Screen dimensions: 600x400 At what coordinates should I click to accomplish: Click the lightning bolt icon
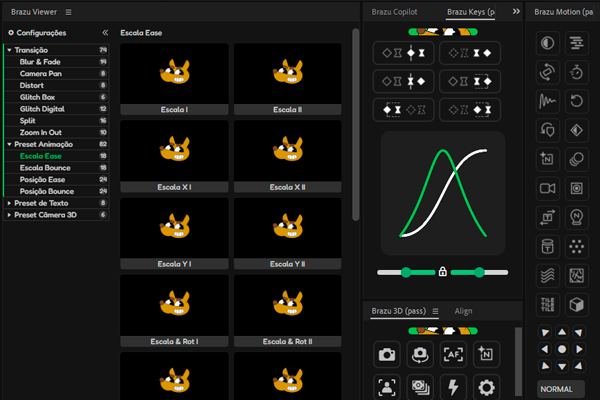click(x=453, y=387)
